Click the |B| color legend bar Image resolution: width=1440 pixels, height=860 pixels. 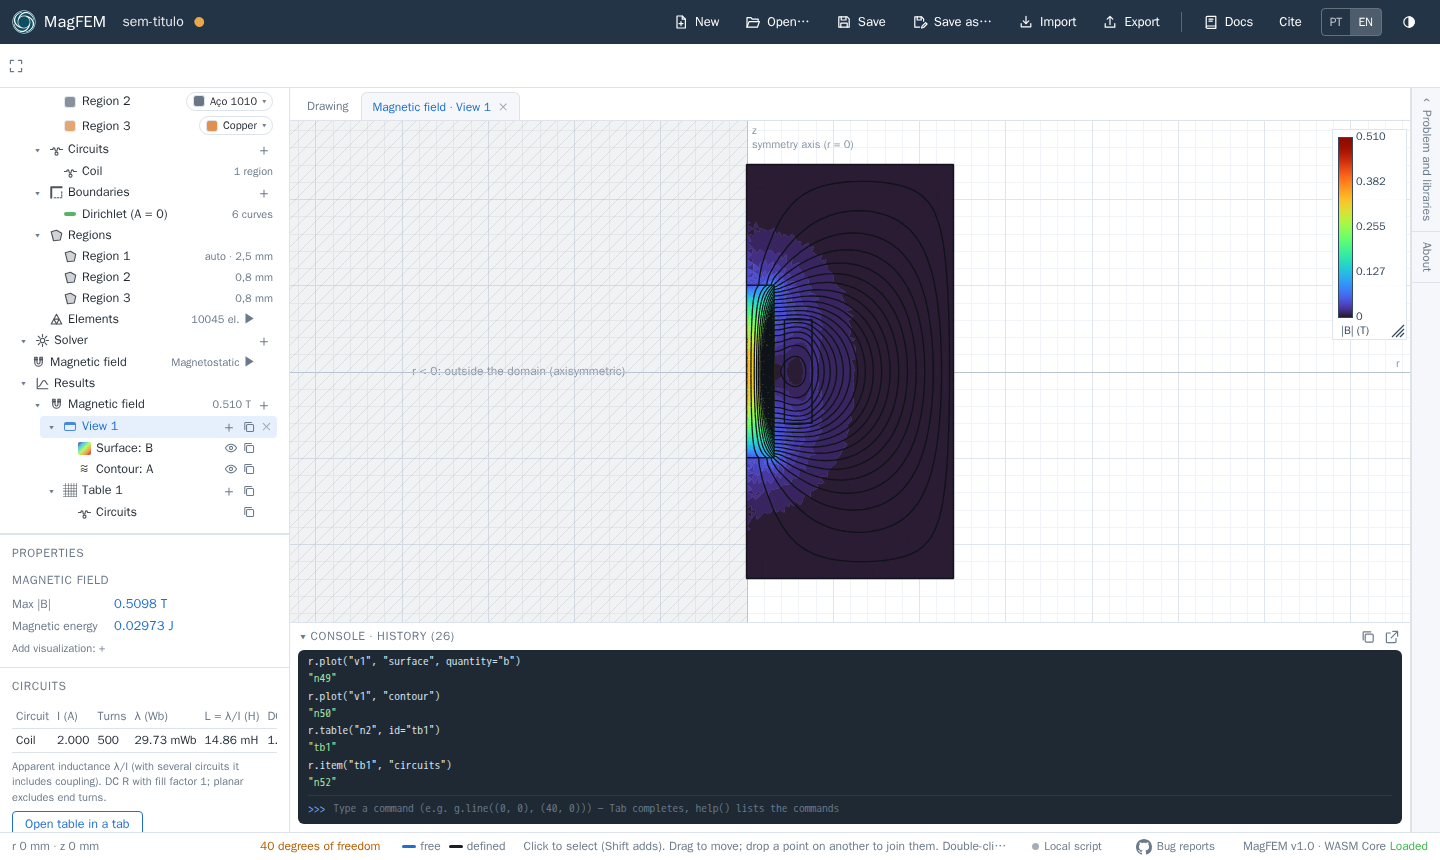coord(1345,227)
